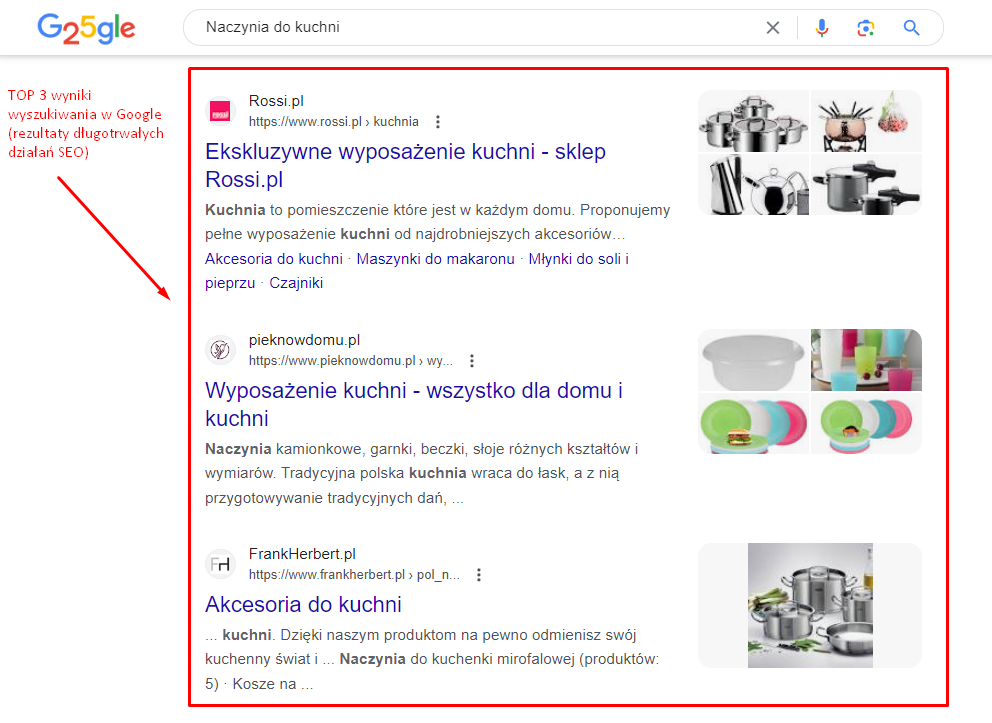
Task: Open Akcesoria do kuchni sitelink under Rossi
Action: (x=274, y=259)
